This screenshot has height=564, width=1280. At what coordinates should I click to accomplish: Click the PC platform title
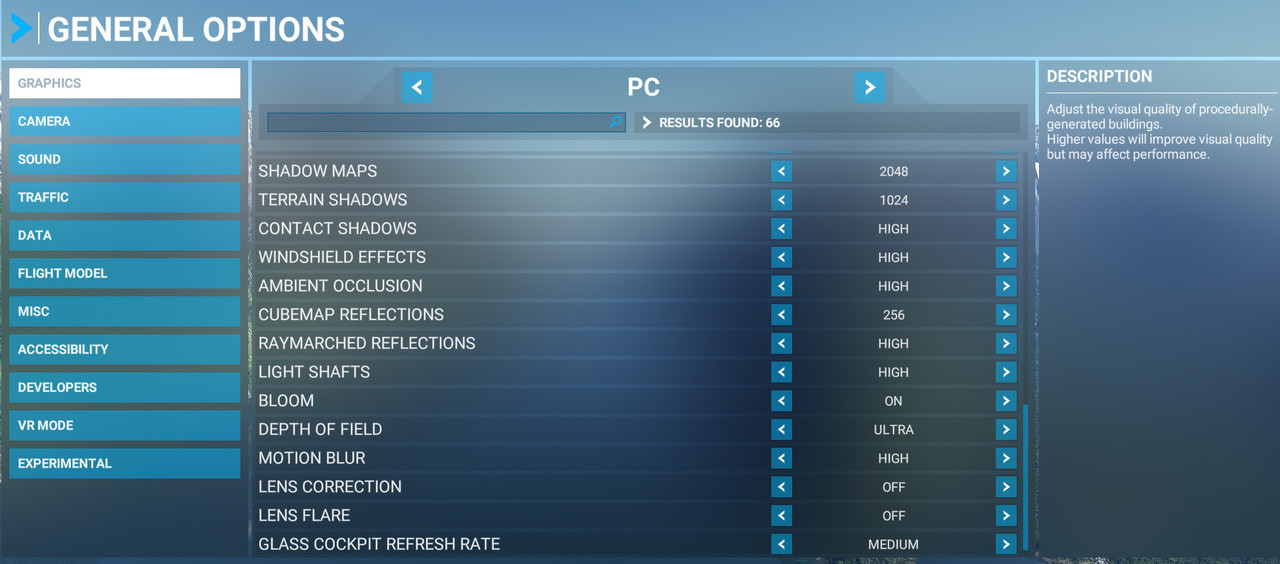pos(643,87)
